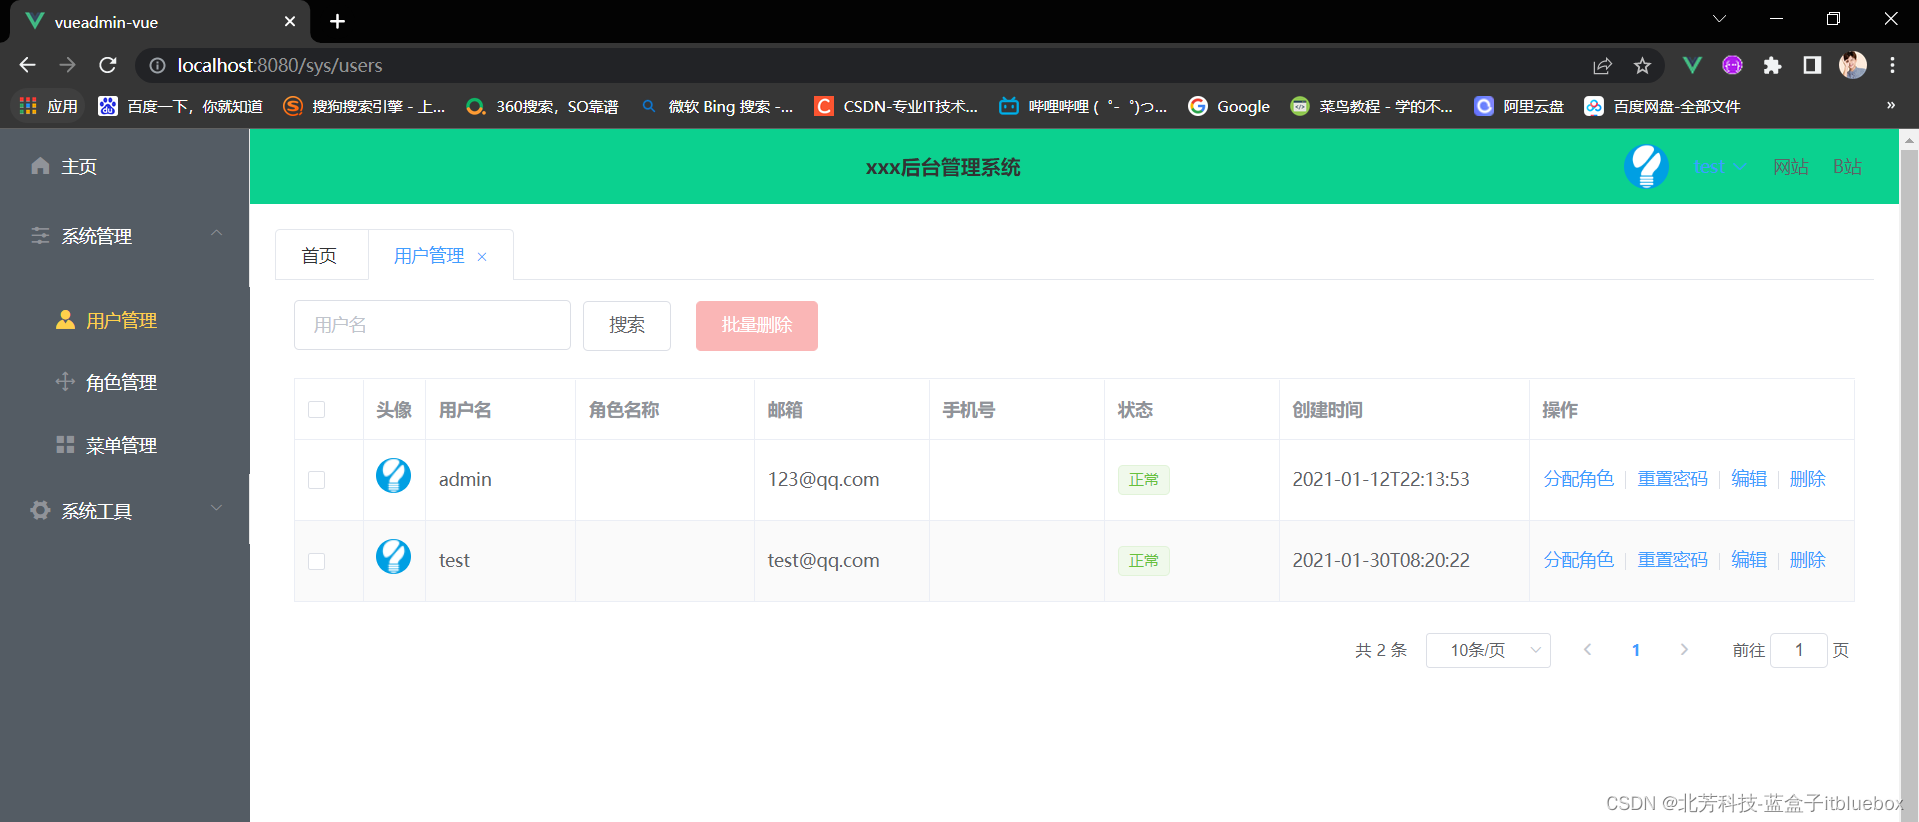Click the 系统工具 gear icon
The image size is (1919, 822).
[40, 511]
